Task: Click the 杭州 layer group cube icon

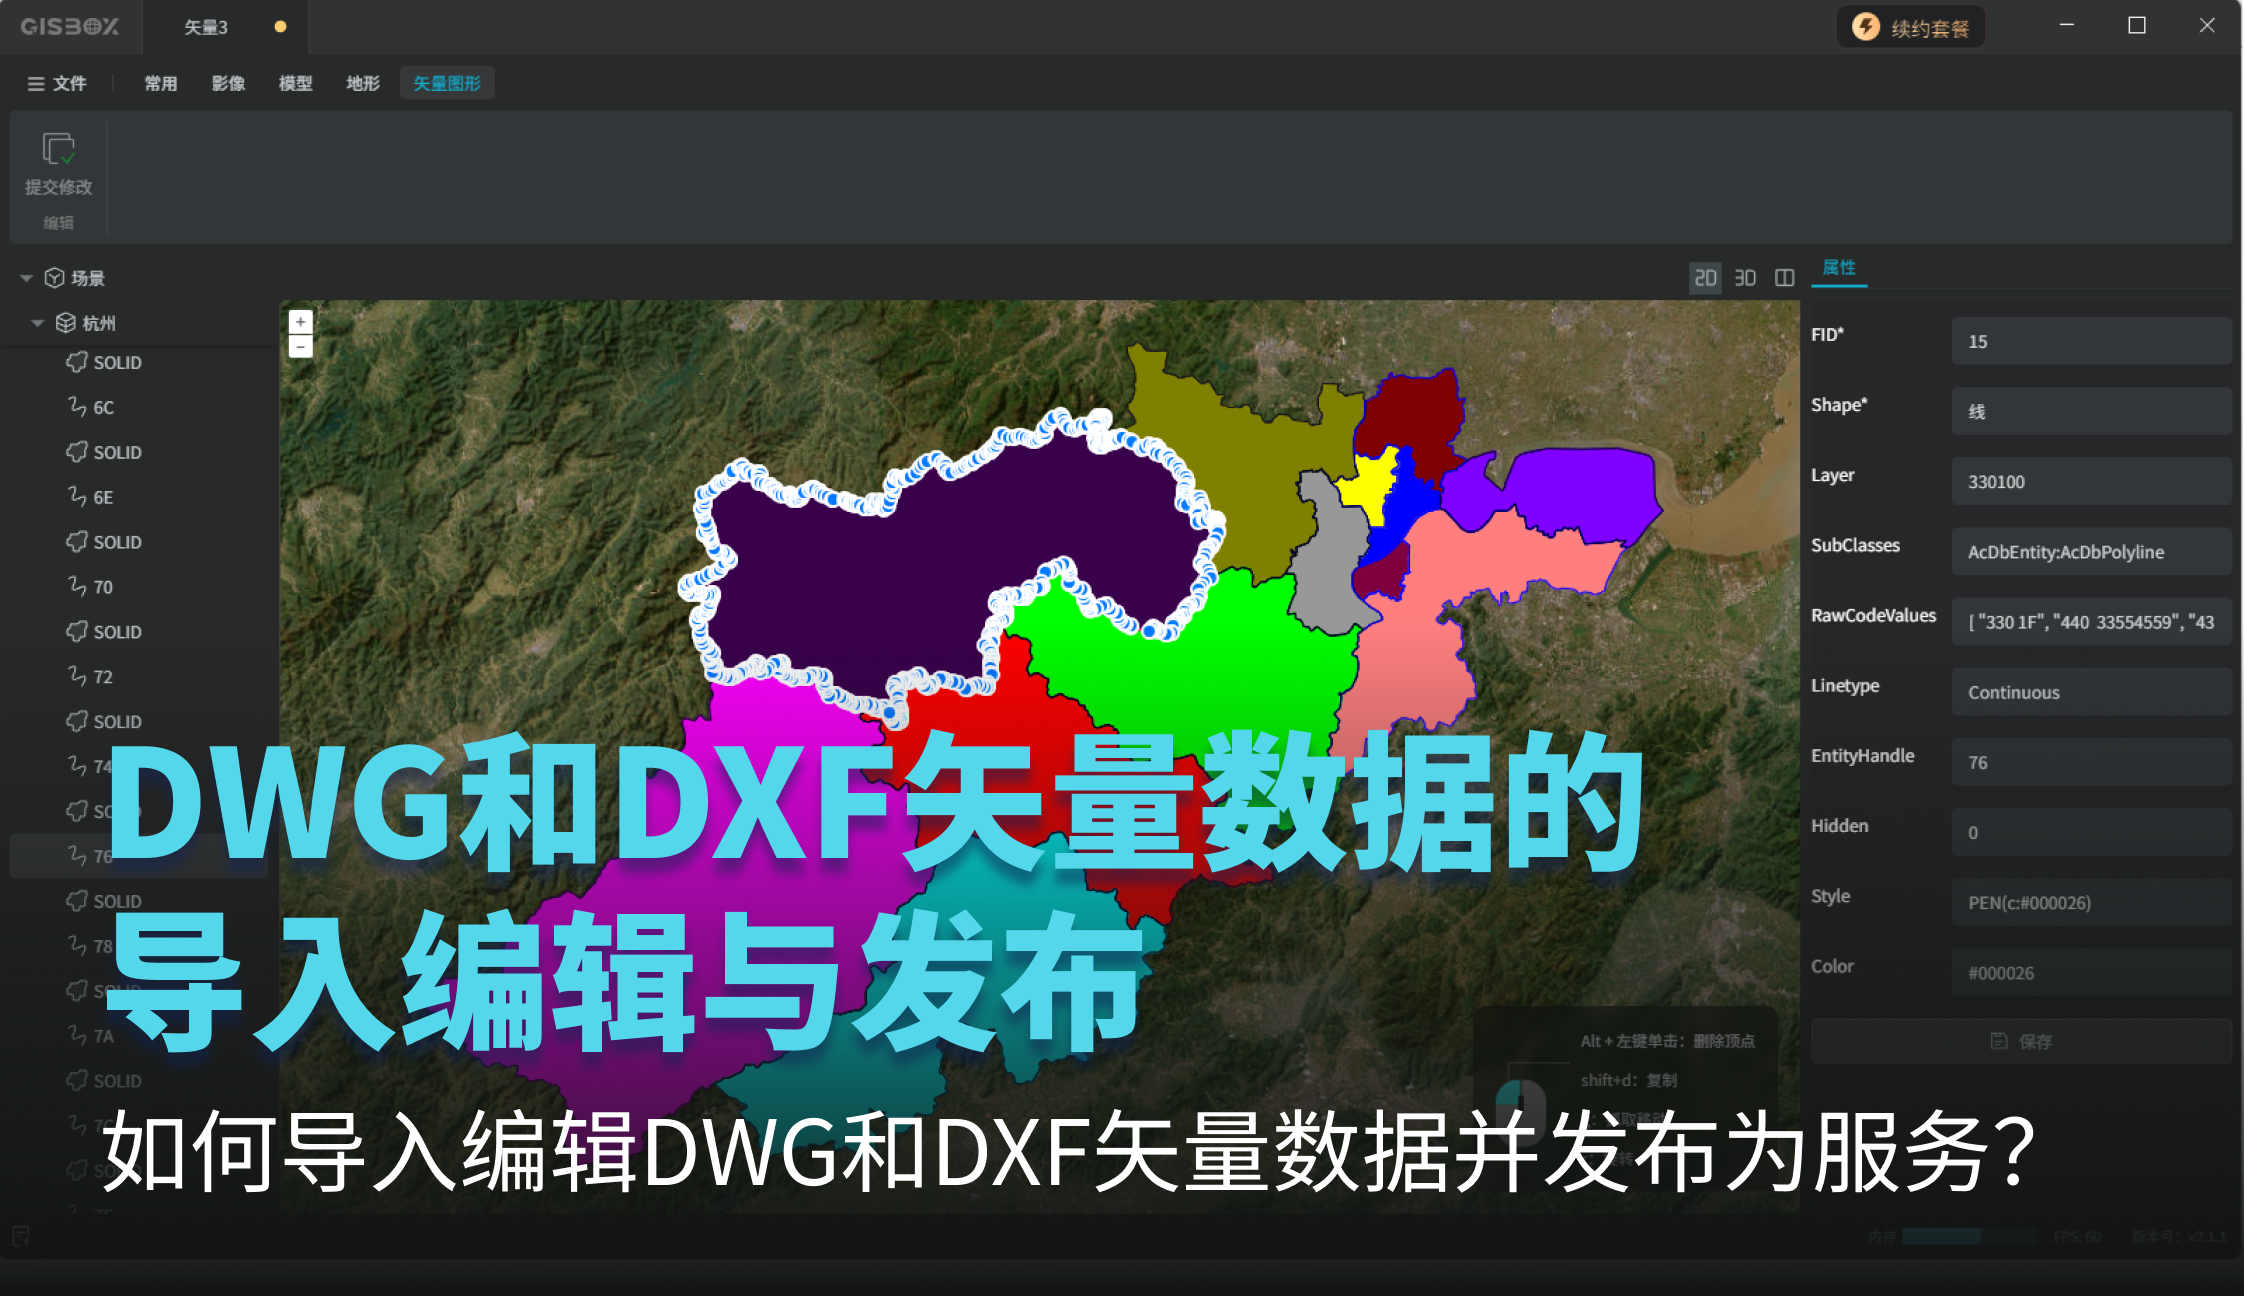Action: [66, 322]
